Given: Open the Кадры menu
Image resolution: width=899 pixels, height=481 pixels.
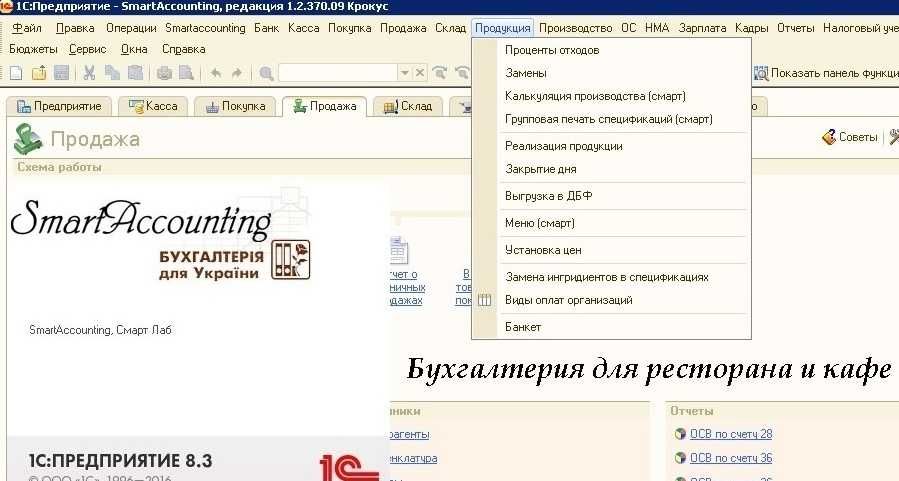Looking at the screenshot, I should click(x=752, y=28).
